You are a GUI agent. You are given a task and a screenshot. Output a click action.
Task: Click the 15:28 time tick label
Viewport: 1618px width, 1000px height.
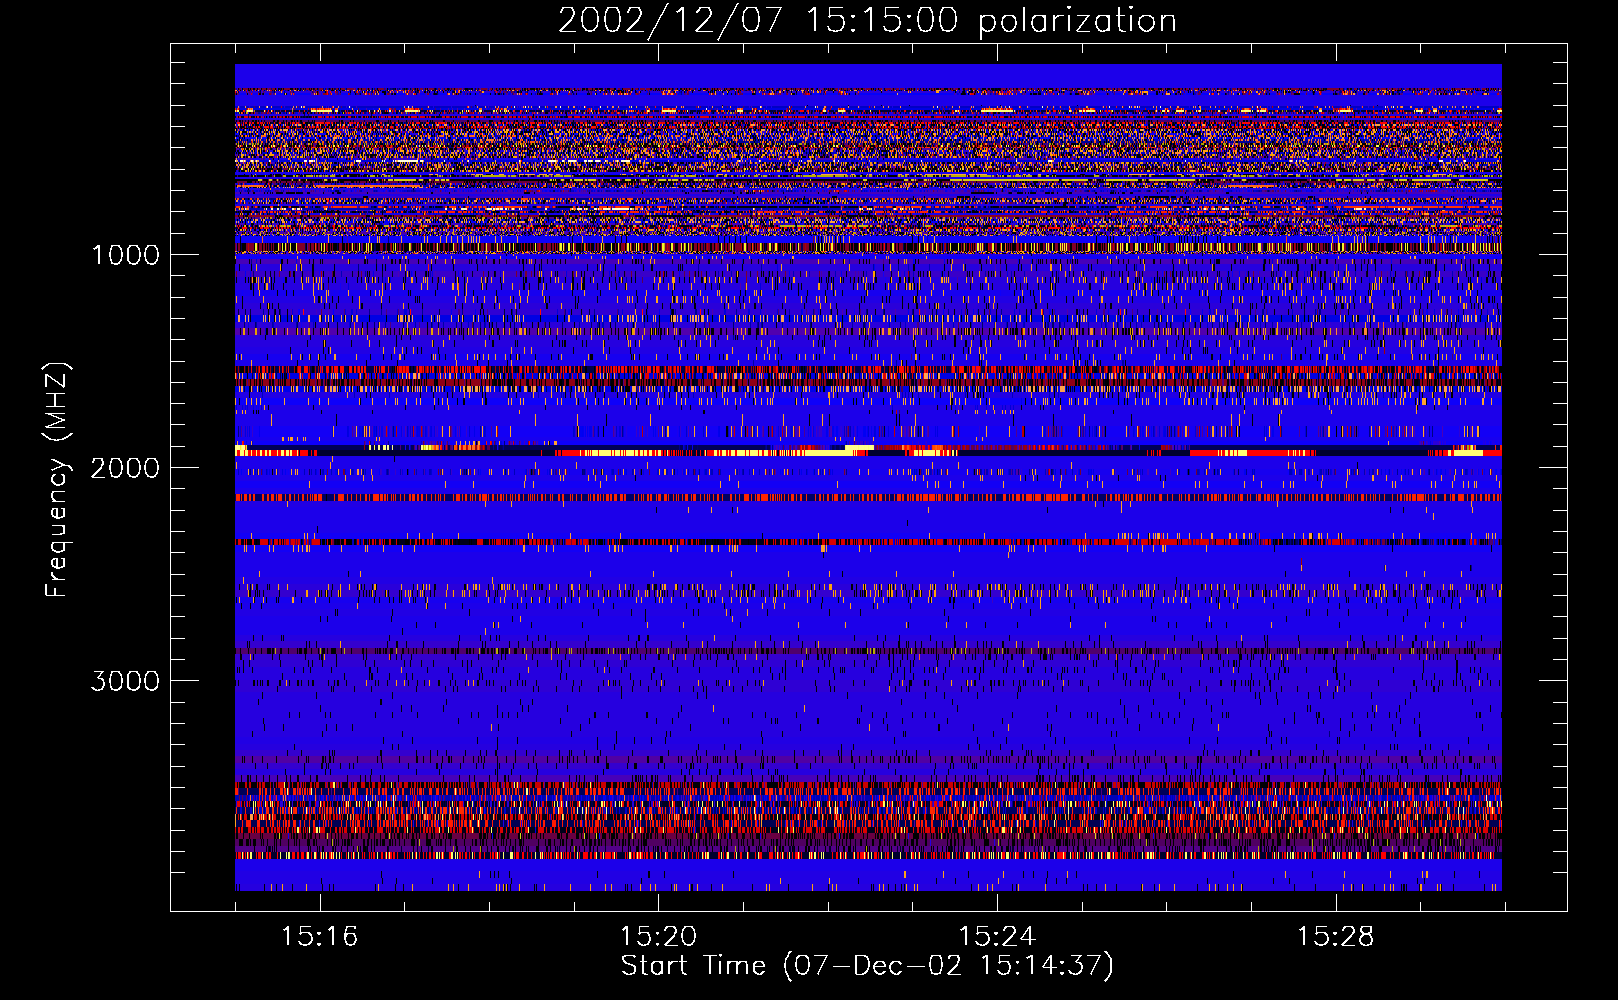tap(1336, 937)
